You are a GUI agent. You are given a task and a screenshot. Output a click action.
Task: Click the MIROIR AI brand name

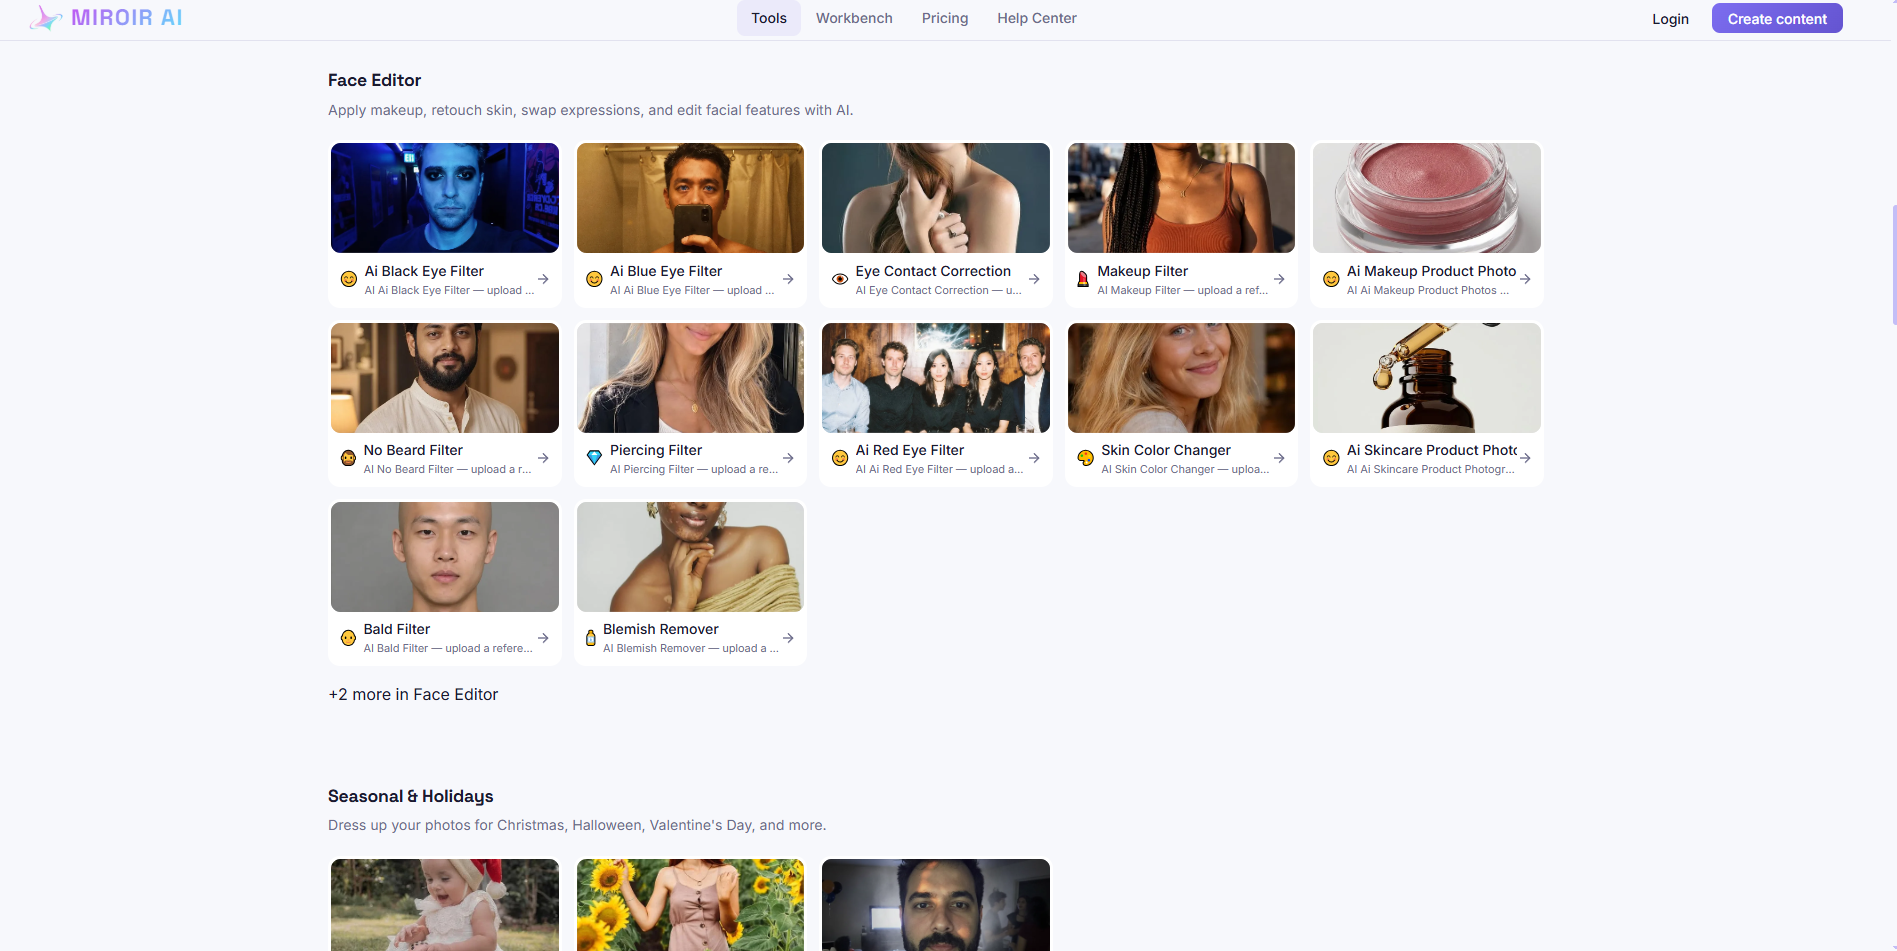point(127,18)
